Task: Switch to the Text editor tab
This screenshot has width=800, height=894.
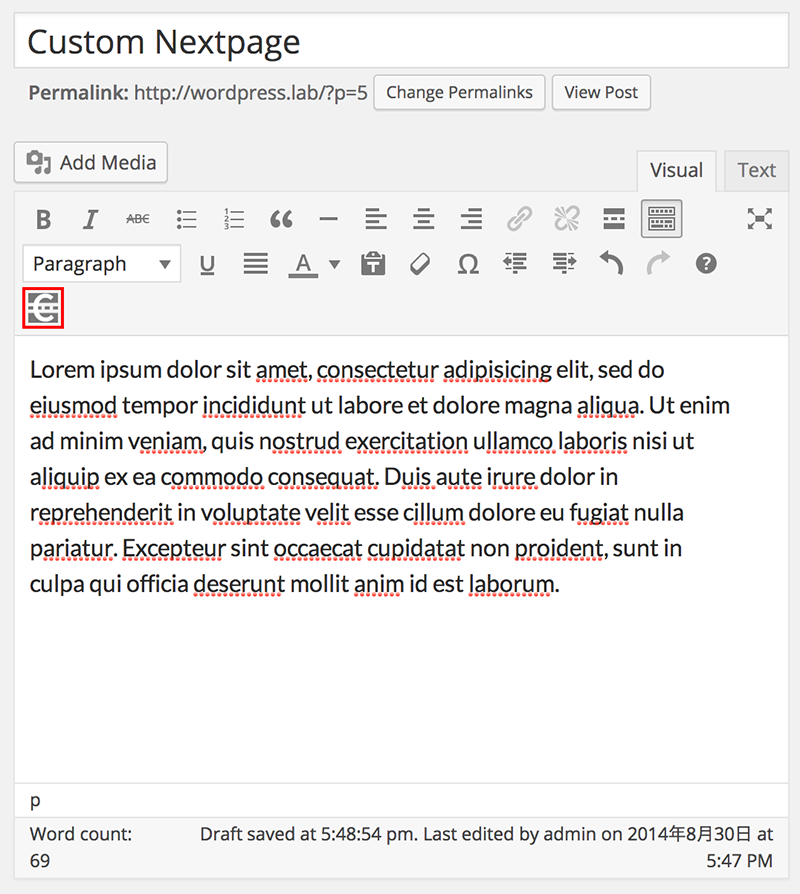Action: [756, 170]
